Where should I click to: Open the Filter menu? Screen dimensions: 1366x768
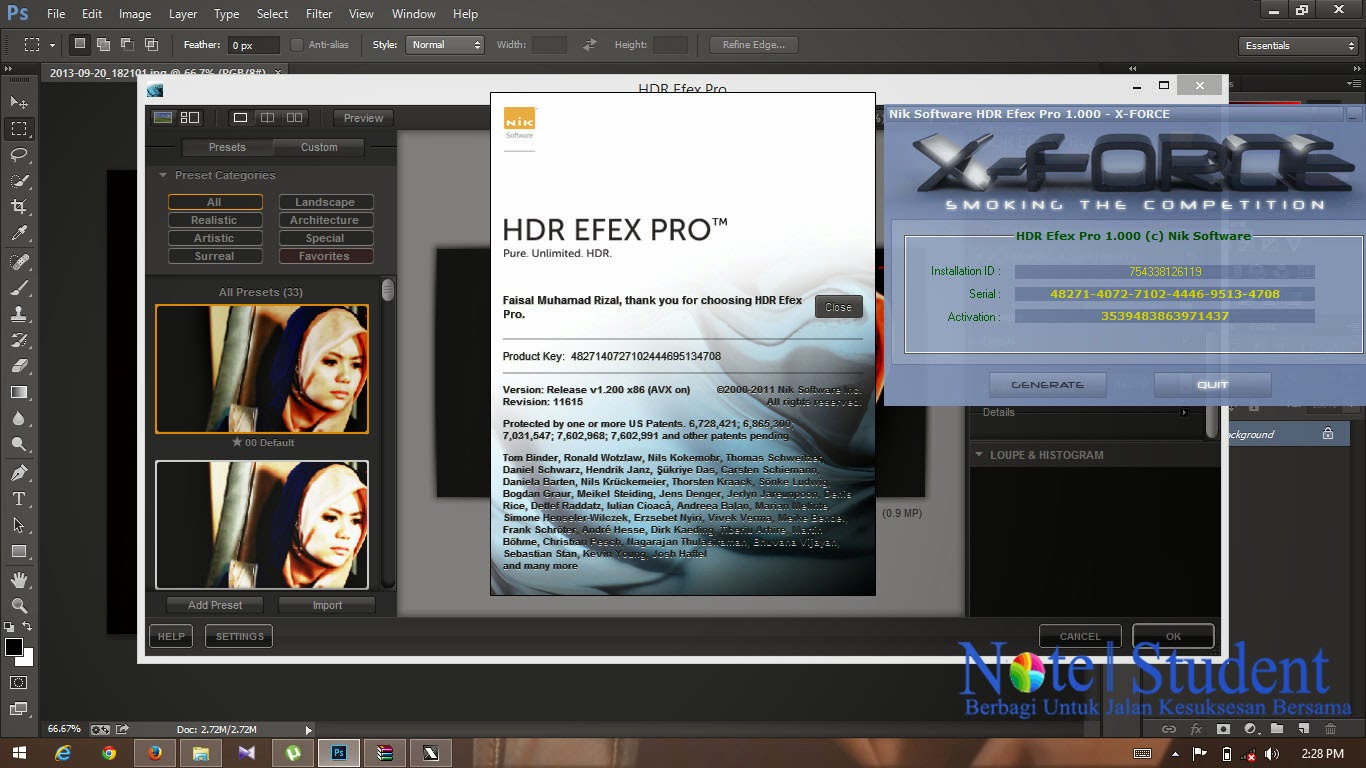coord(318,13)
